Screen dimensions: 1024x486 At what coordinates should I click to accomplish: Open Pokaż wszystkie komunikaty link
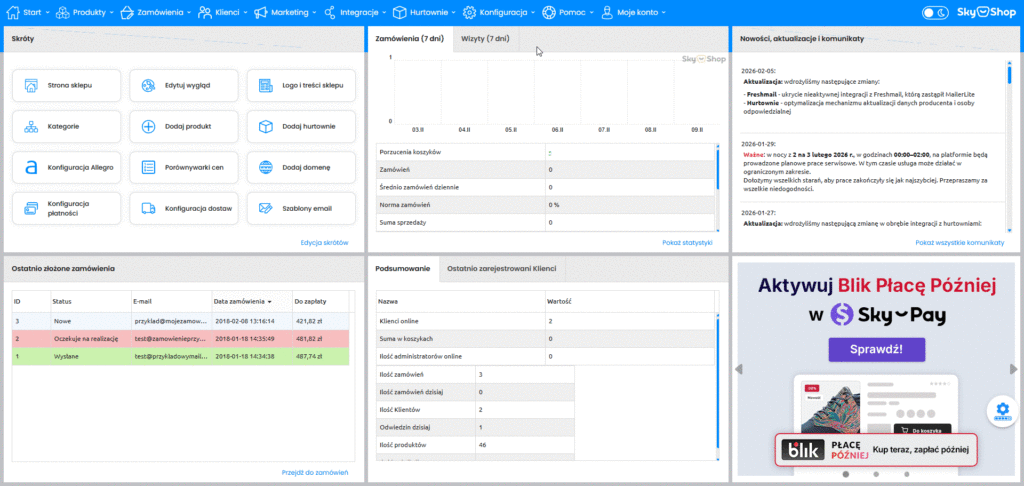point(959,243)
